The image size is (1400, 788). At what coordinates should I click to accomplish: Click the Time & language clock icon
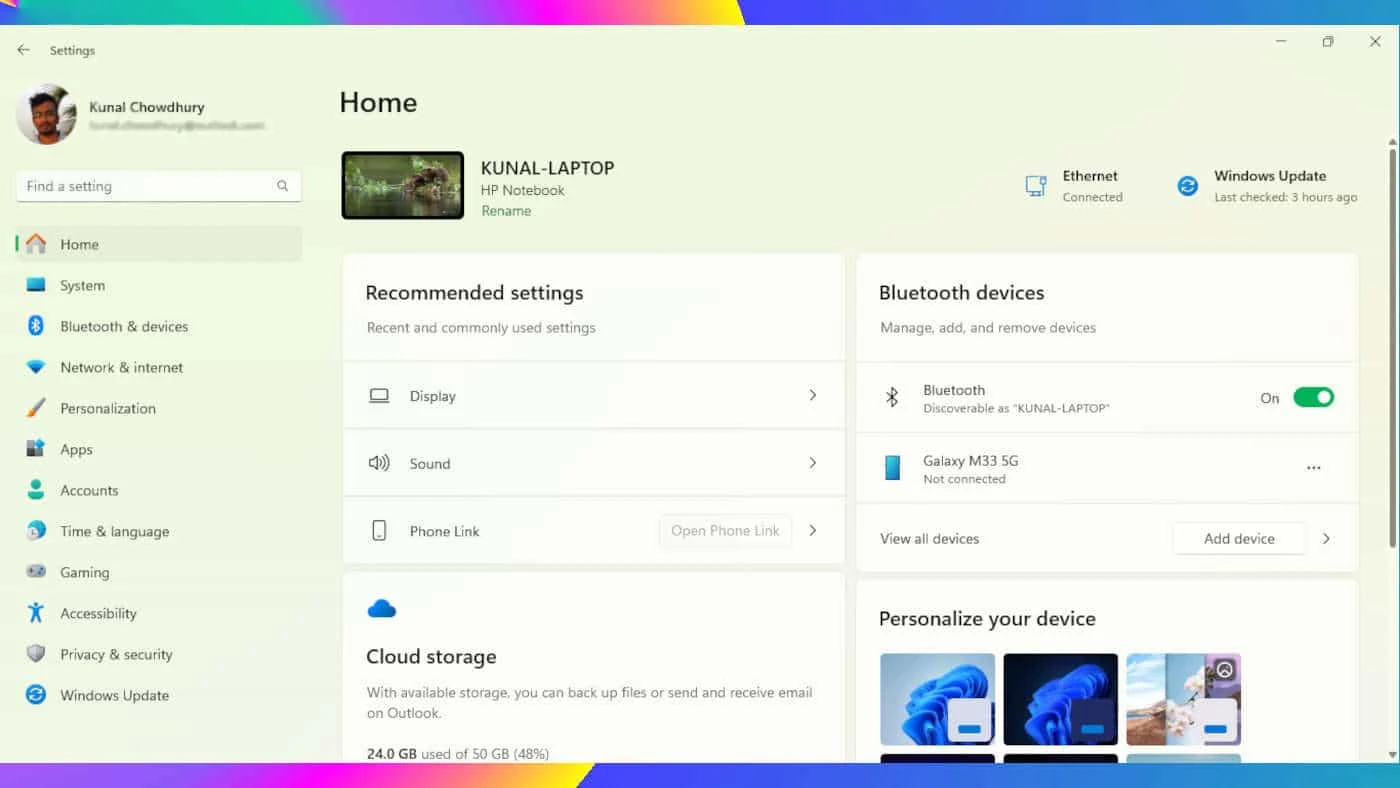coord(36,531)
